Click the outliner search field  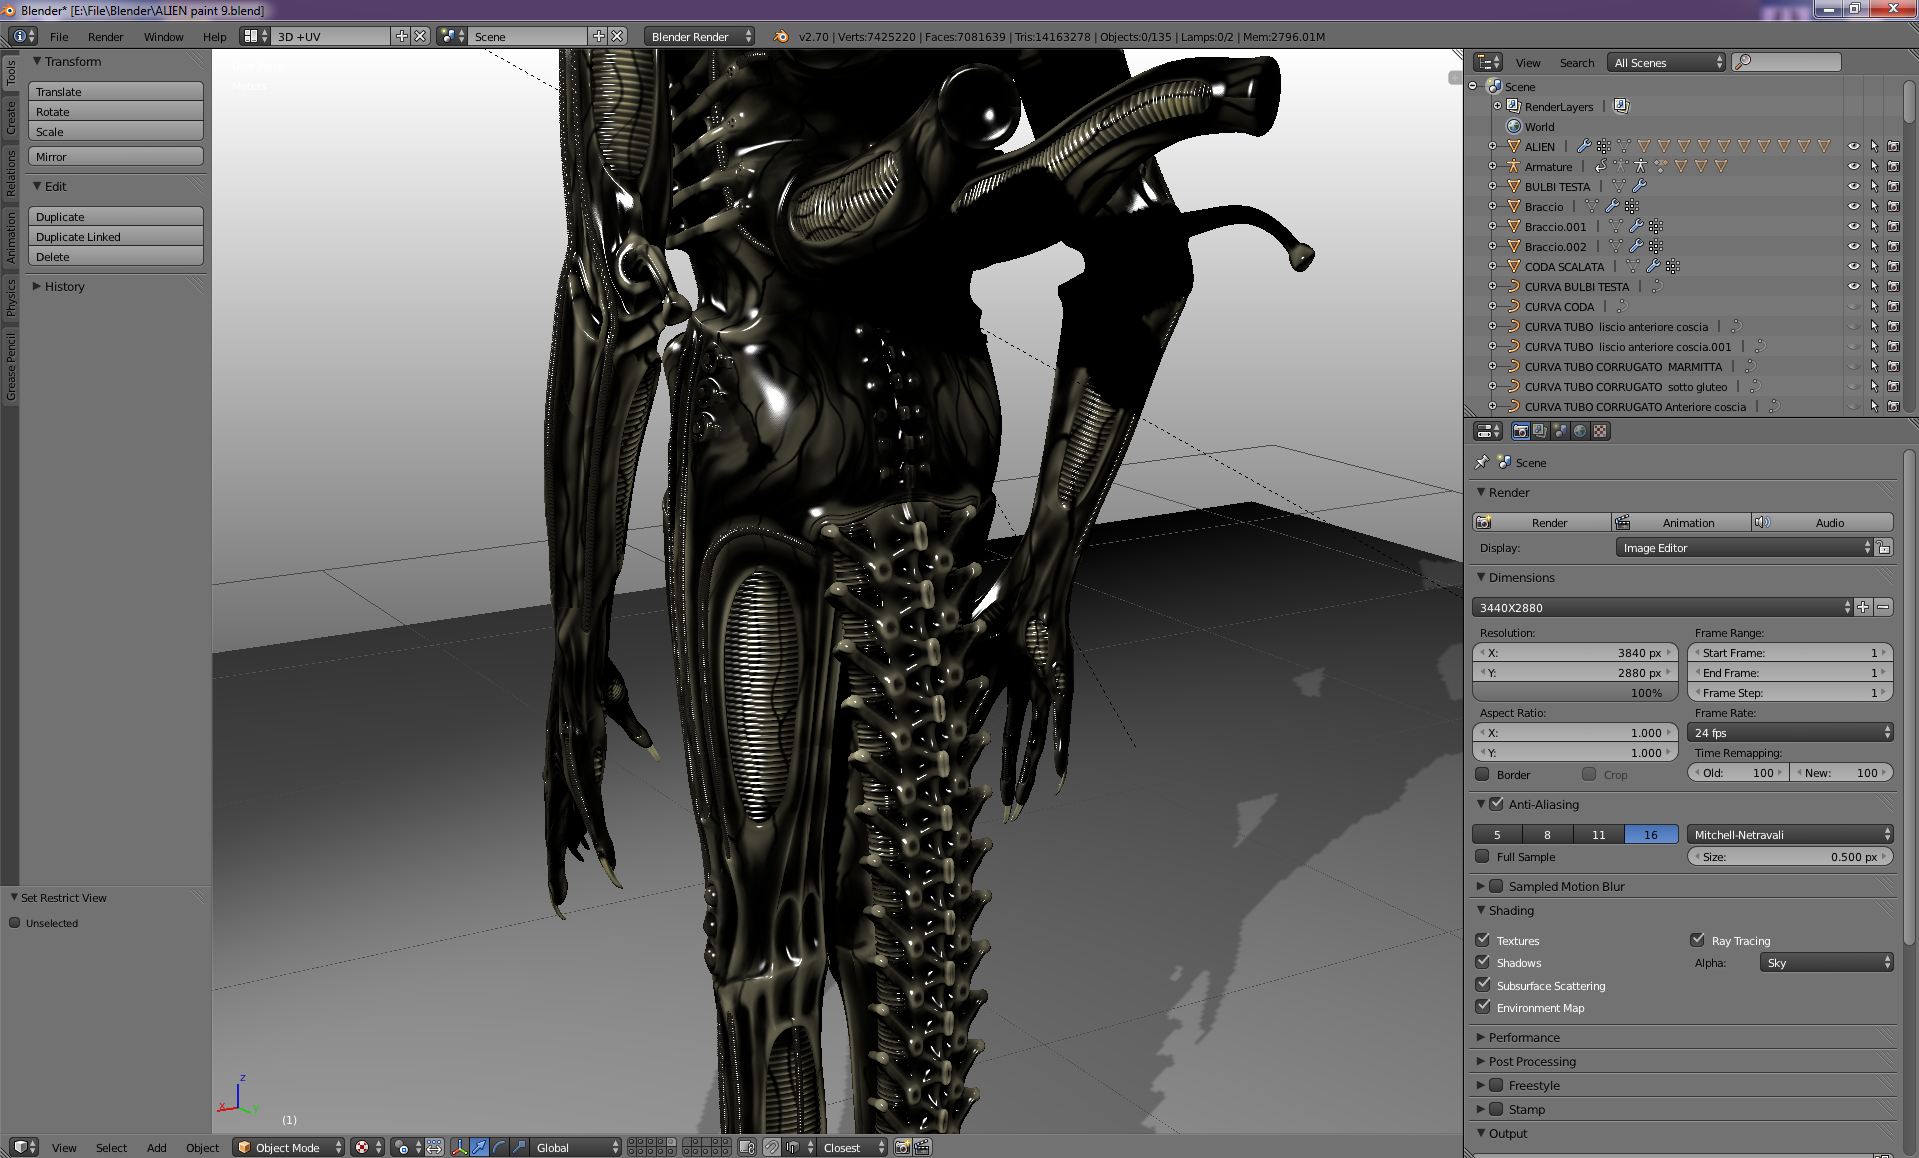tap(1786, 62)
